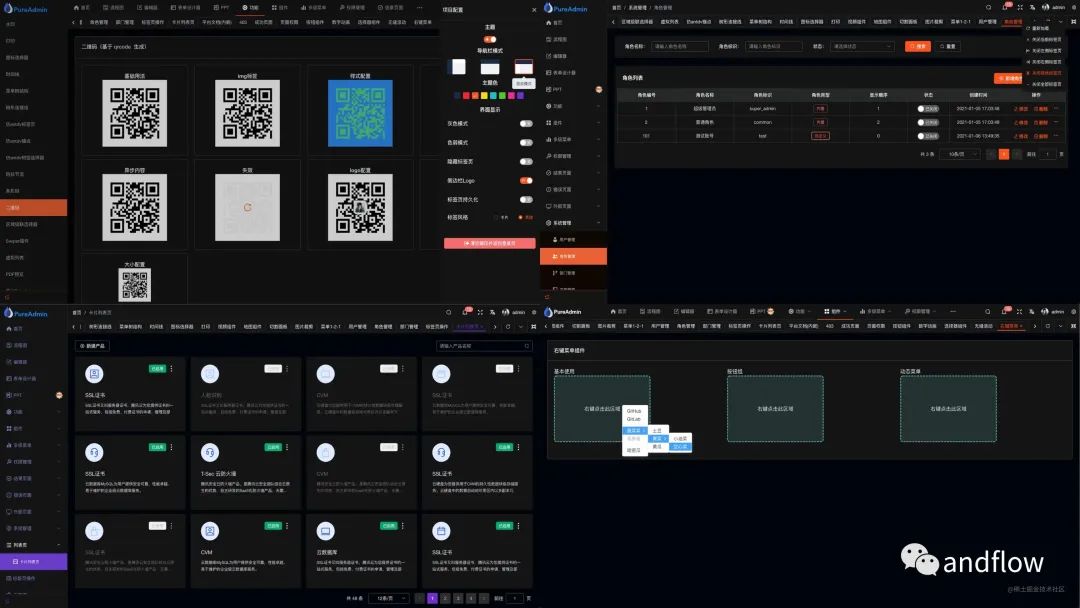Choose GitLab in the context menu
This screenshot has width=1080, height=608.
pos(634,419)
